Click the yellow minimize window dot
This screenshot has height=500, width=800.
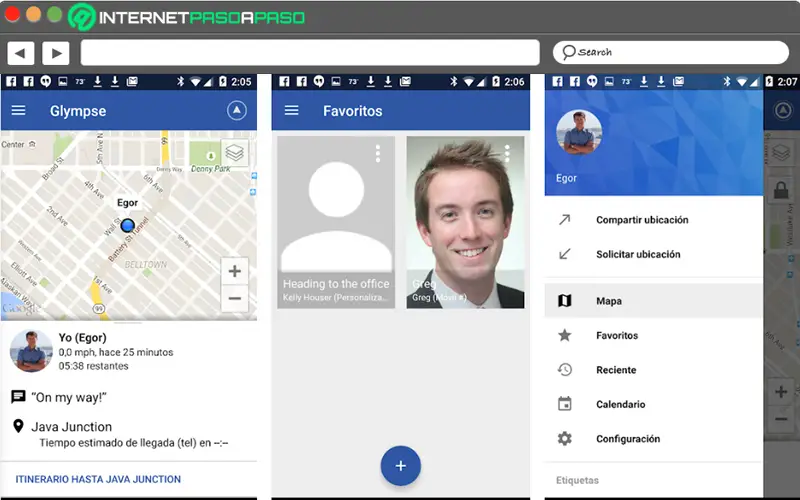pyautogui.click(x=33, y=14)
